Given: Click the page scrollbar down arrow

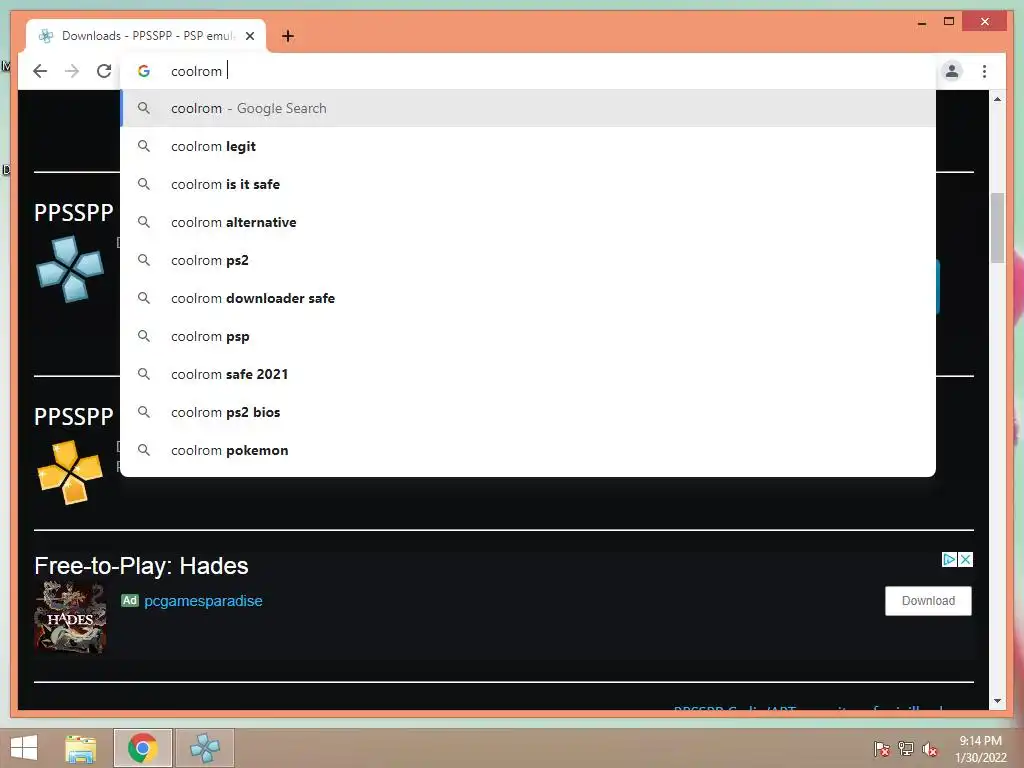Looking at the screenshot, I should (x=997, y=701).
